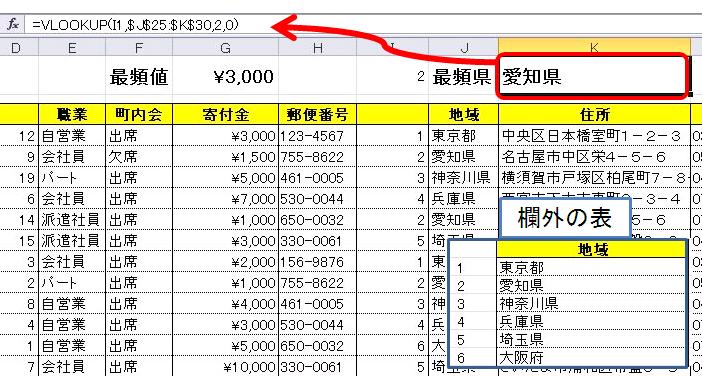
Task: Click the 住所 header cell
Action: click(x=594, y=115)
